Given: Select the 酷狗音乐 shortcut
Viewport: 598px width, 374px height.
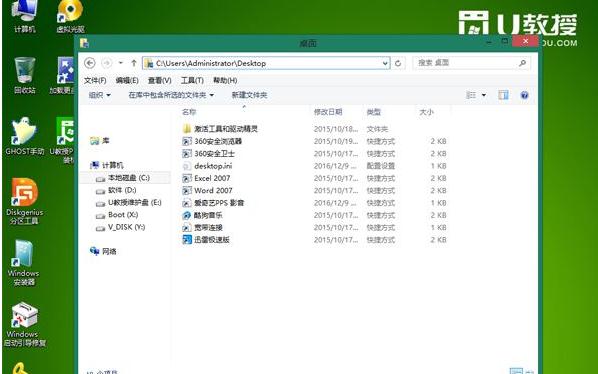Looking at the screenshot, I should coord(202,215).
